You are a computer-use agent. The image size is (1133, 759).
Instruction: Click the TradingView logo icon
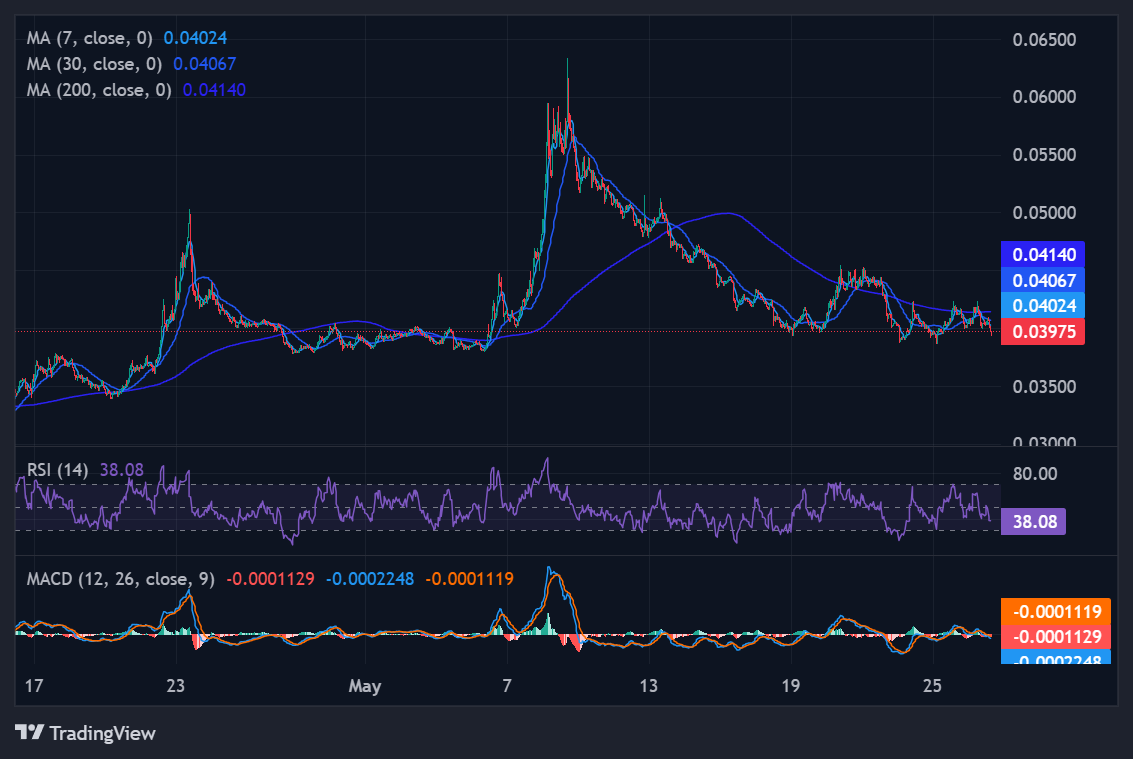[x=30, y=732]
